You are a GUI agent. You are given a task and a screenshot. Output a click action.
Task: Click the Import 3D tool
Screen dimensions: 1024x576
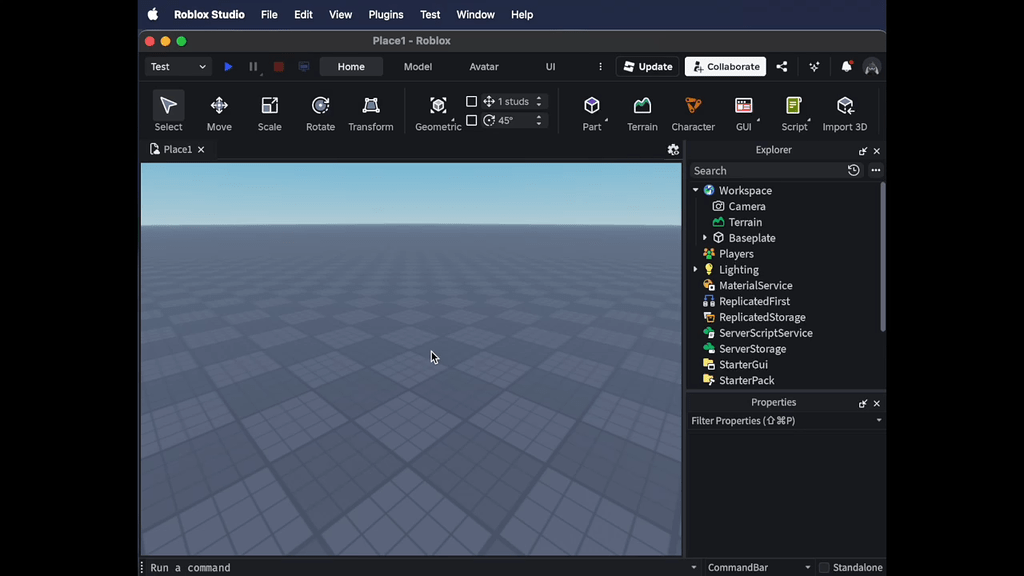point(844,110)
